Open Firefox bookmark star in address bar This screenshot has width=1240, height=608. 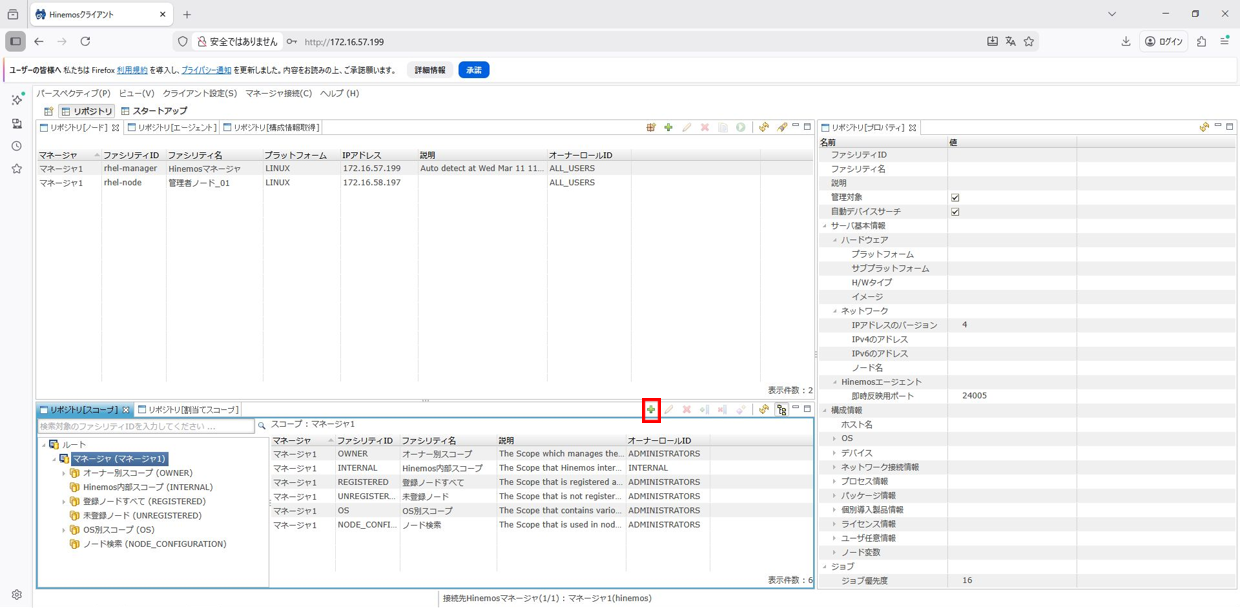[1028, 42]
